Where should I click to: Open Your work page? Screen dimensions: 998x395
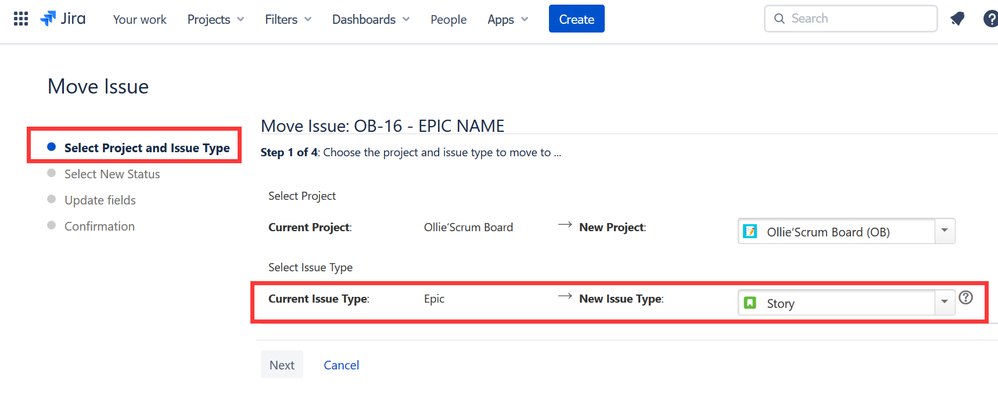point(139,20)
